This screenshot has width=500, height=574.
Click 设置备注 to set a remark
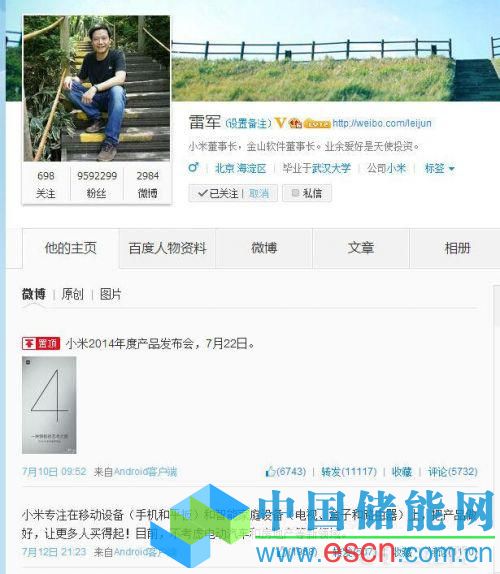click(x=248, y=123)
